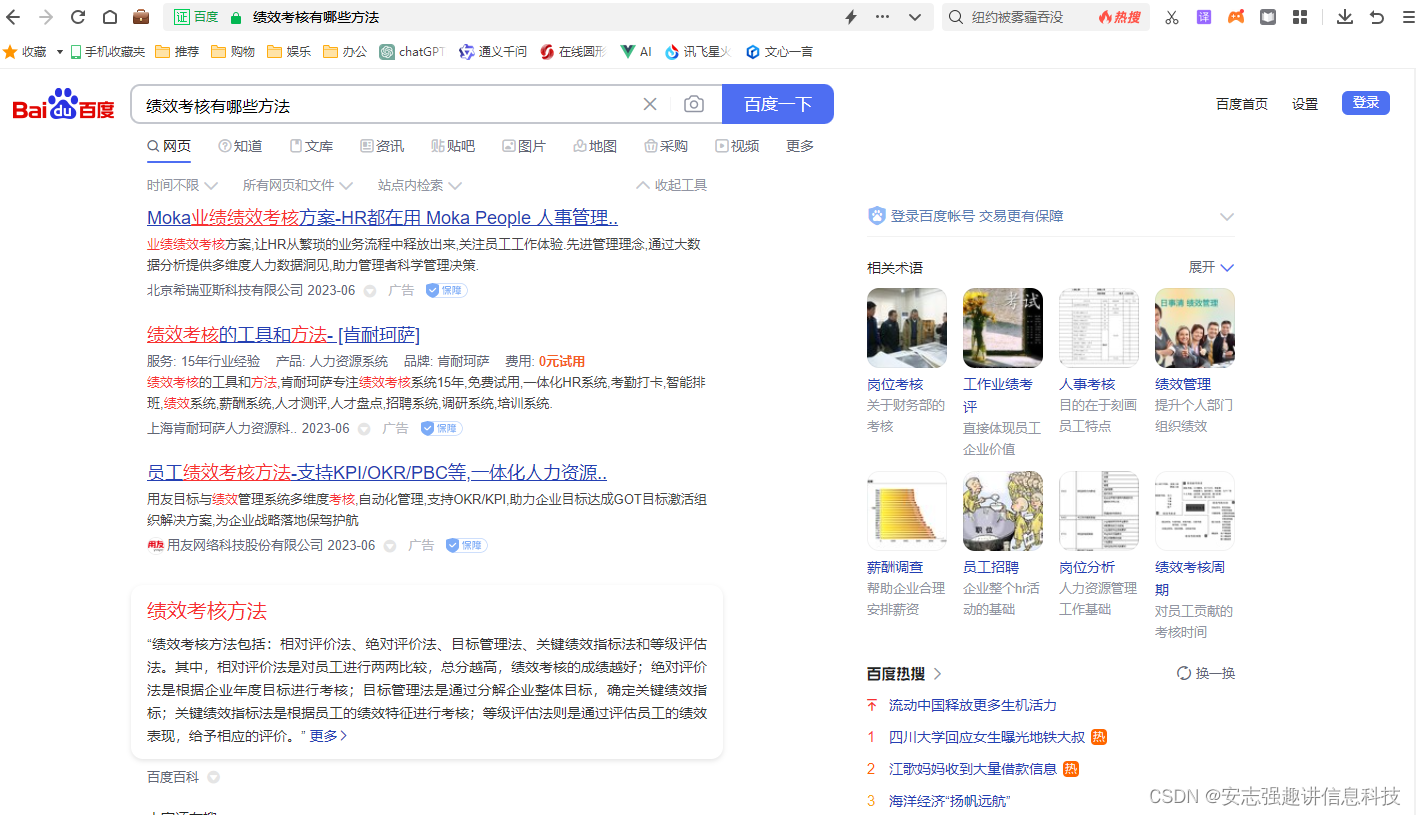
Task: Click the 百度一下 search button
Action: 778,104
